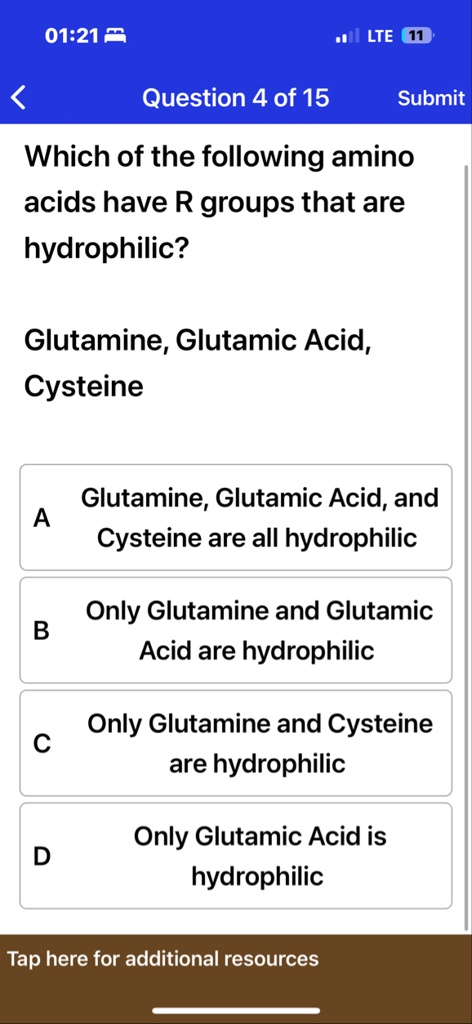Viewport: 472px width, 1024px height.
Task: Select answer A, all are hydrophilic
Action: pyautogui.click(x=236, y=518)
